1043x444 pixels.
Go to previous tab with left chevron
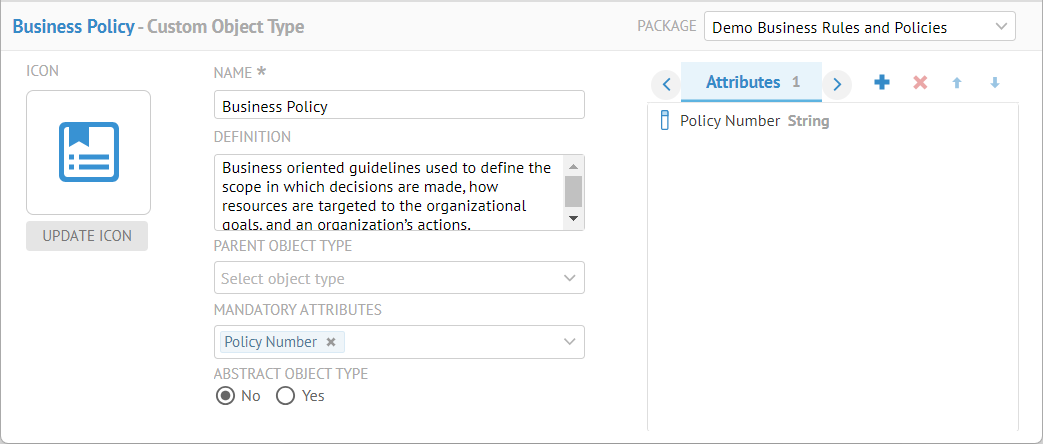click(666, 84)
